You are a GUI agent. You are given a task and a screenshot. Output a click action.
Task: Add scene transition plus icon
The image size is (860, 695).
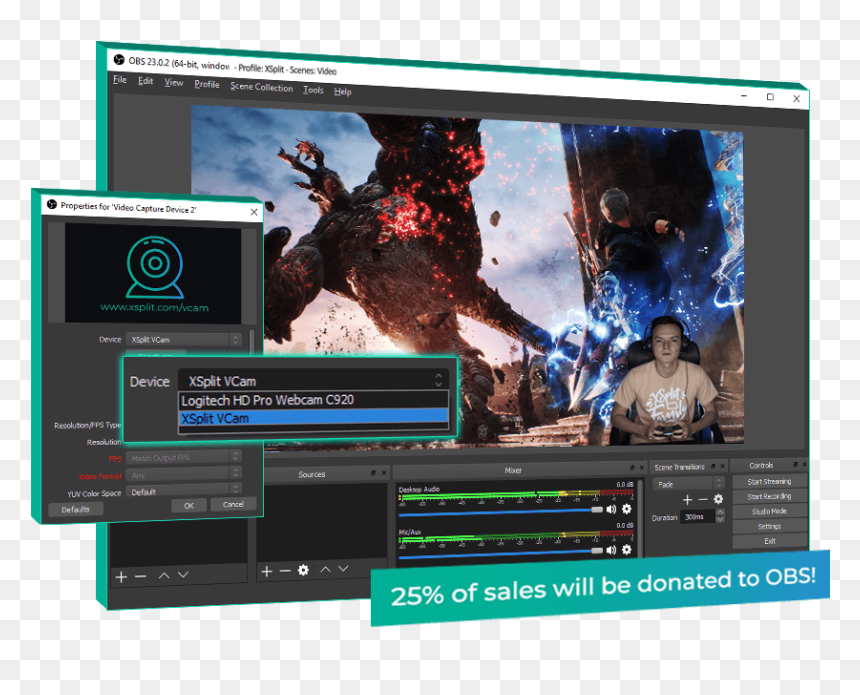tap(687, 500)
